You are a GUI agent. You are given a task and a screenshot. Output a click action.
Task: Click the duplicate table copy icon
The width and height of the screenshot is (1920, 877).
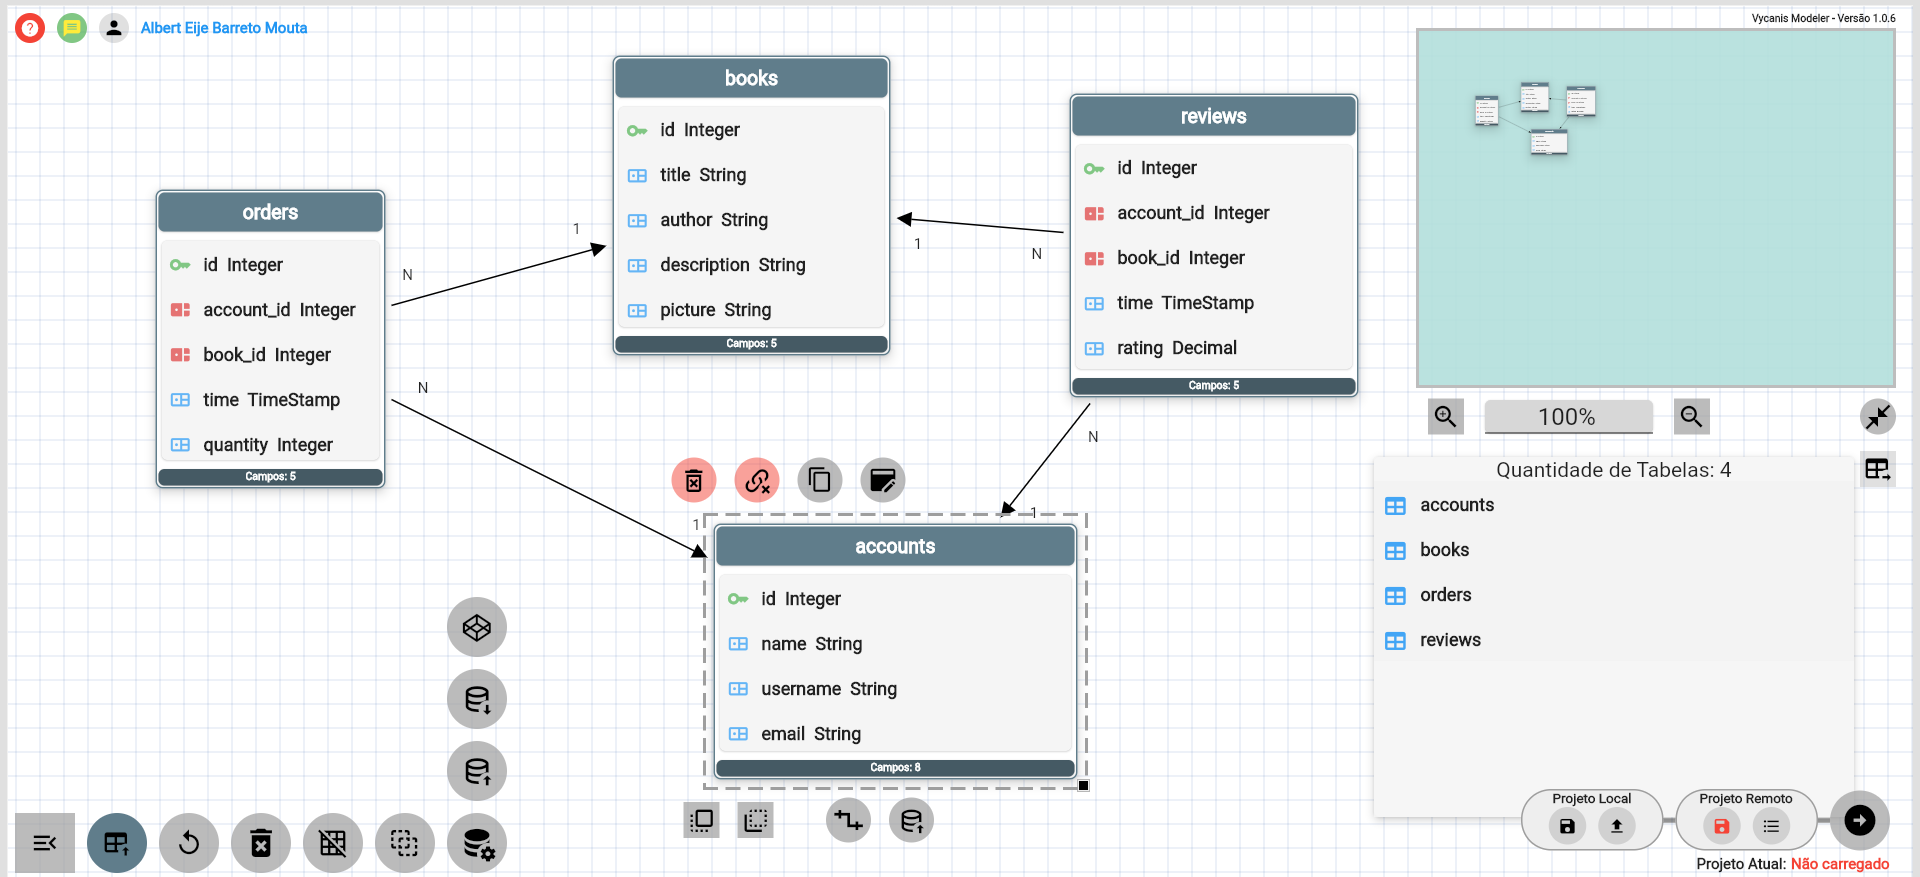pyautogui.click(x=820, y=481)
